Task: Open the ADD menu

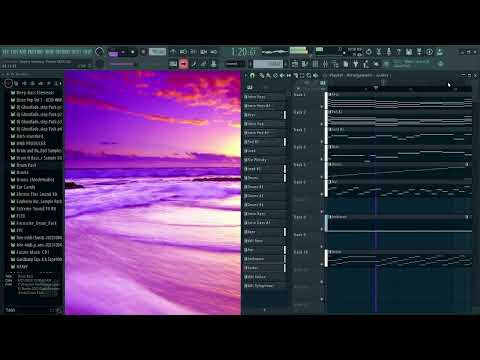Action: click(x=22, y=52)
